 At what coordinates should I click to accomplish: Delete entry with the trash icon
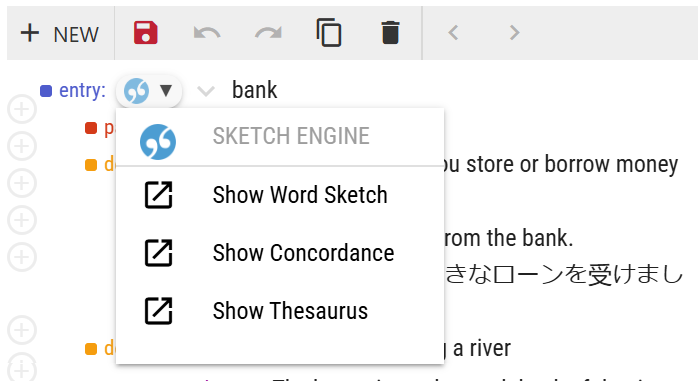coord(390,32)
